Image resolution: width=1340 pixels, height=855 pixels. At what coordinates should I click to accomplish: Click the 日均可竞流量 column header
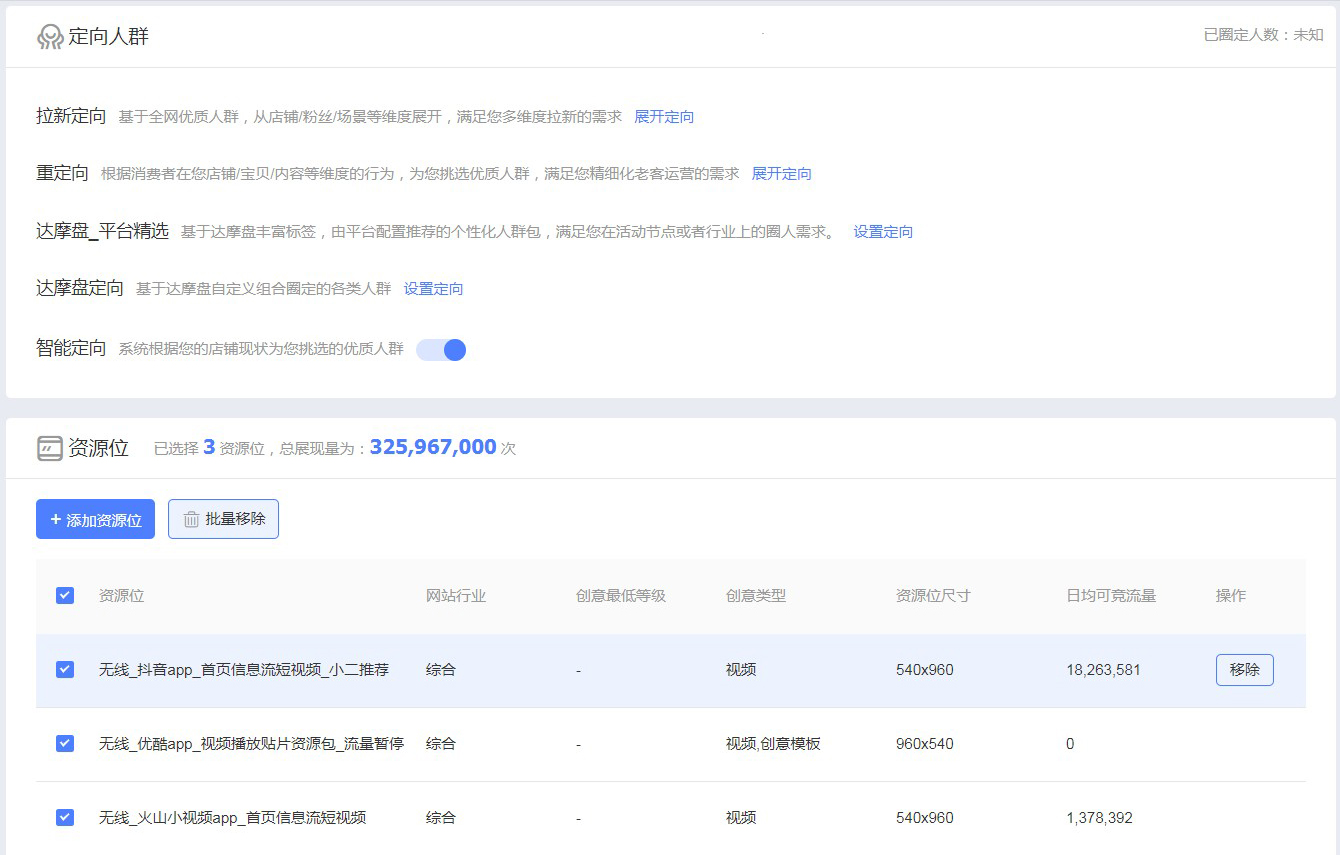point(1111,595)
